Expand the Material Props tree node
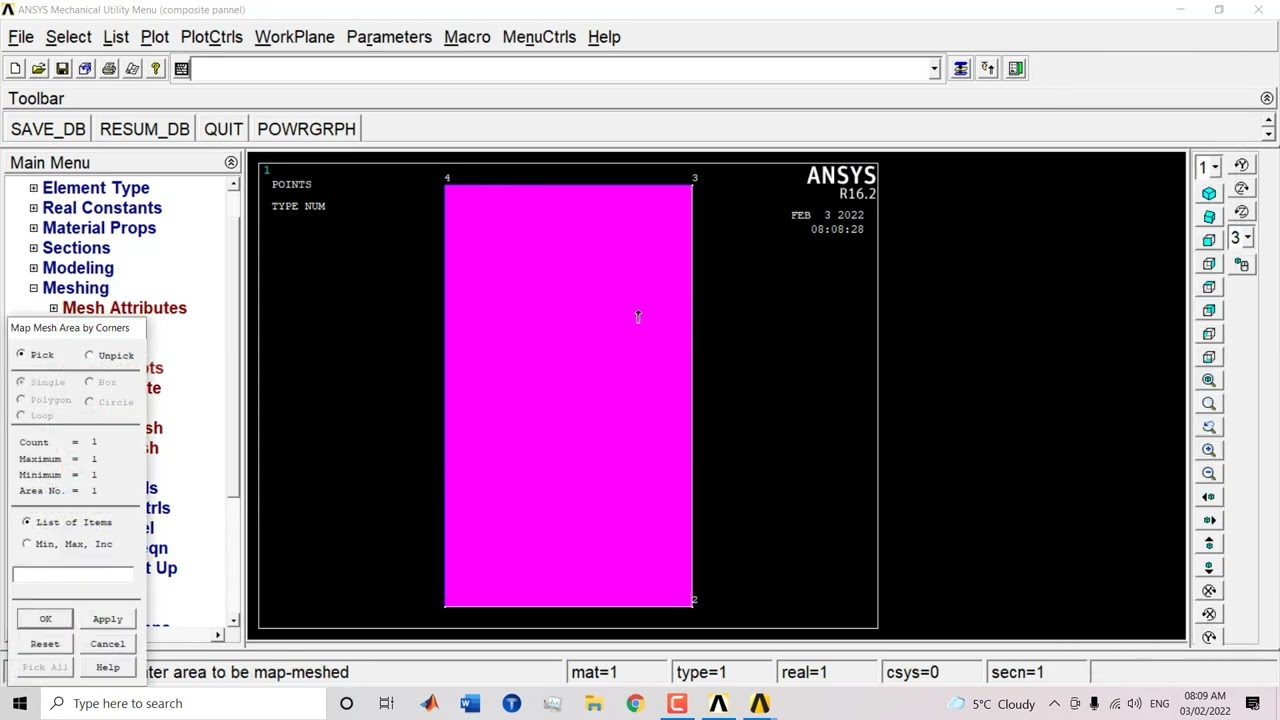The height and width of the screenshot is (720, 1280). tap(34, 228)
